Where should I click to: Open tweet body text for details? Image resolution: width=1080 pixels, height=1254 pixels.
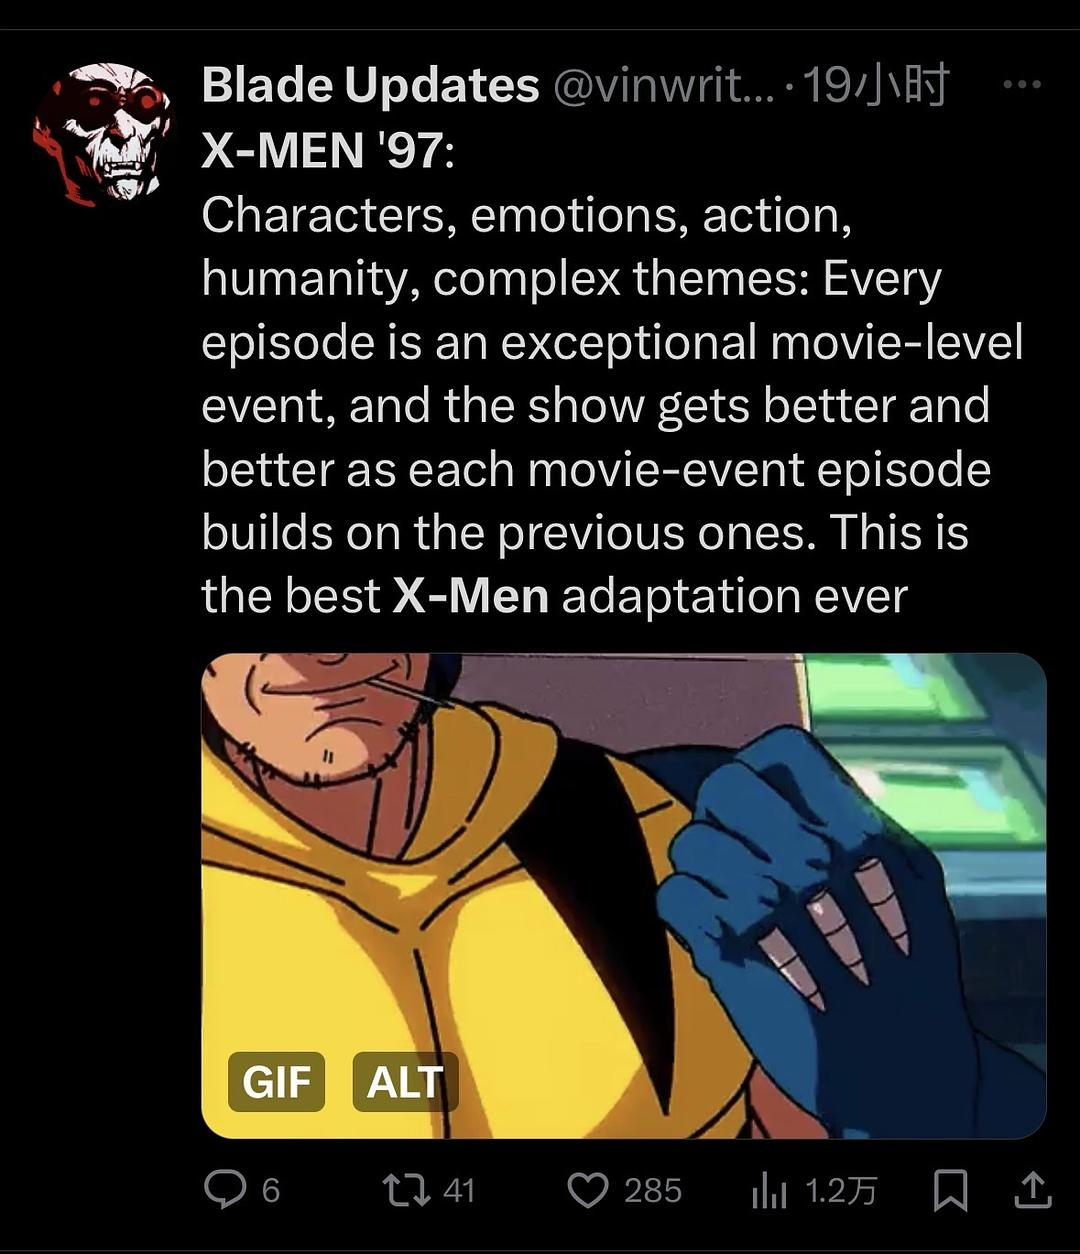(x=612, y=405)
